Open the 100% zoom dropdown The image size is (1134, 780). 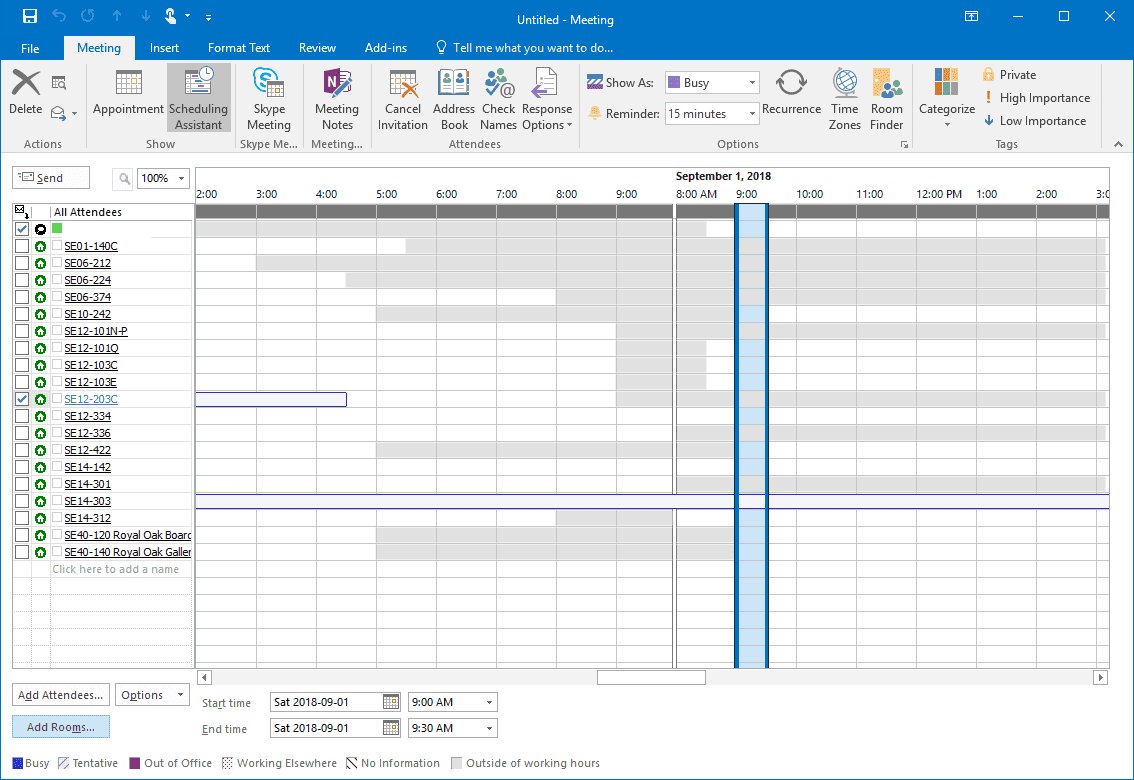[x=182, y=178]
